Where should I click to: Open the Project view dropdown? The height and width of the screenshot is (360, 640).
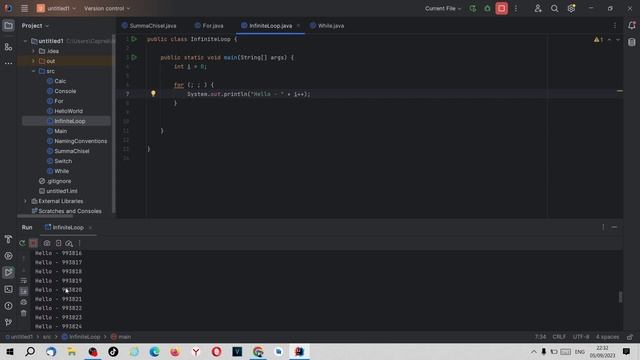tap(35, 26)
